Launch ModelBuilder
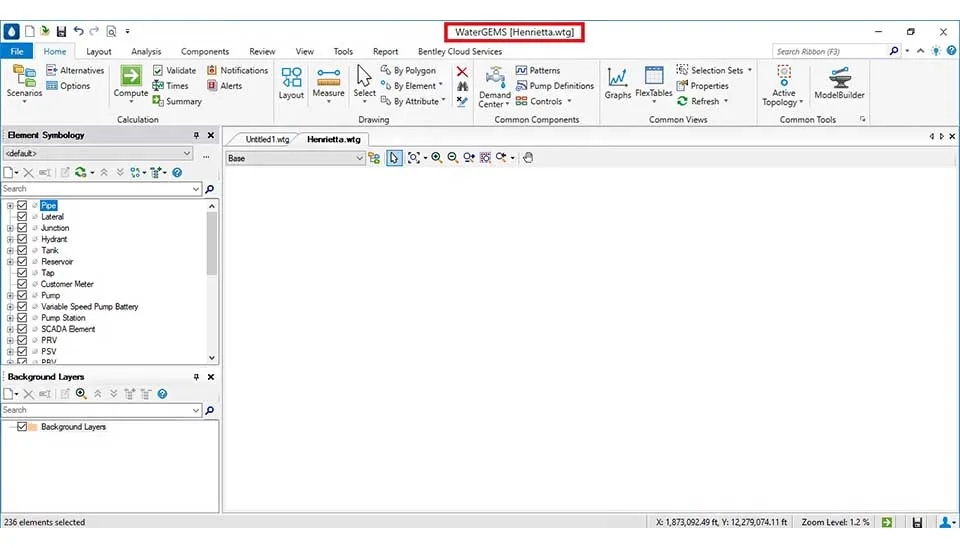This screenshot has height=548, width=960. (839, 83)
